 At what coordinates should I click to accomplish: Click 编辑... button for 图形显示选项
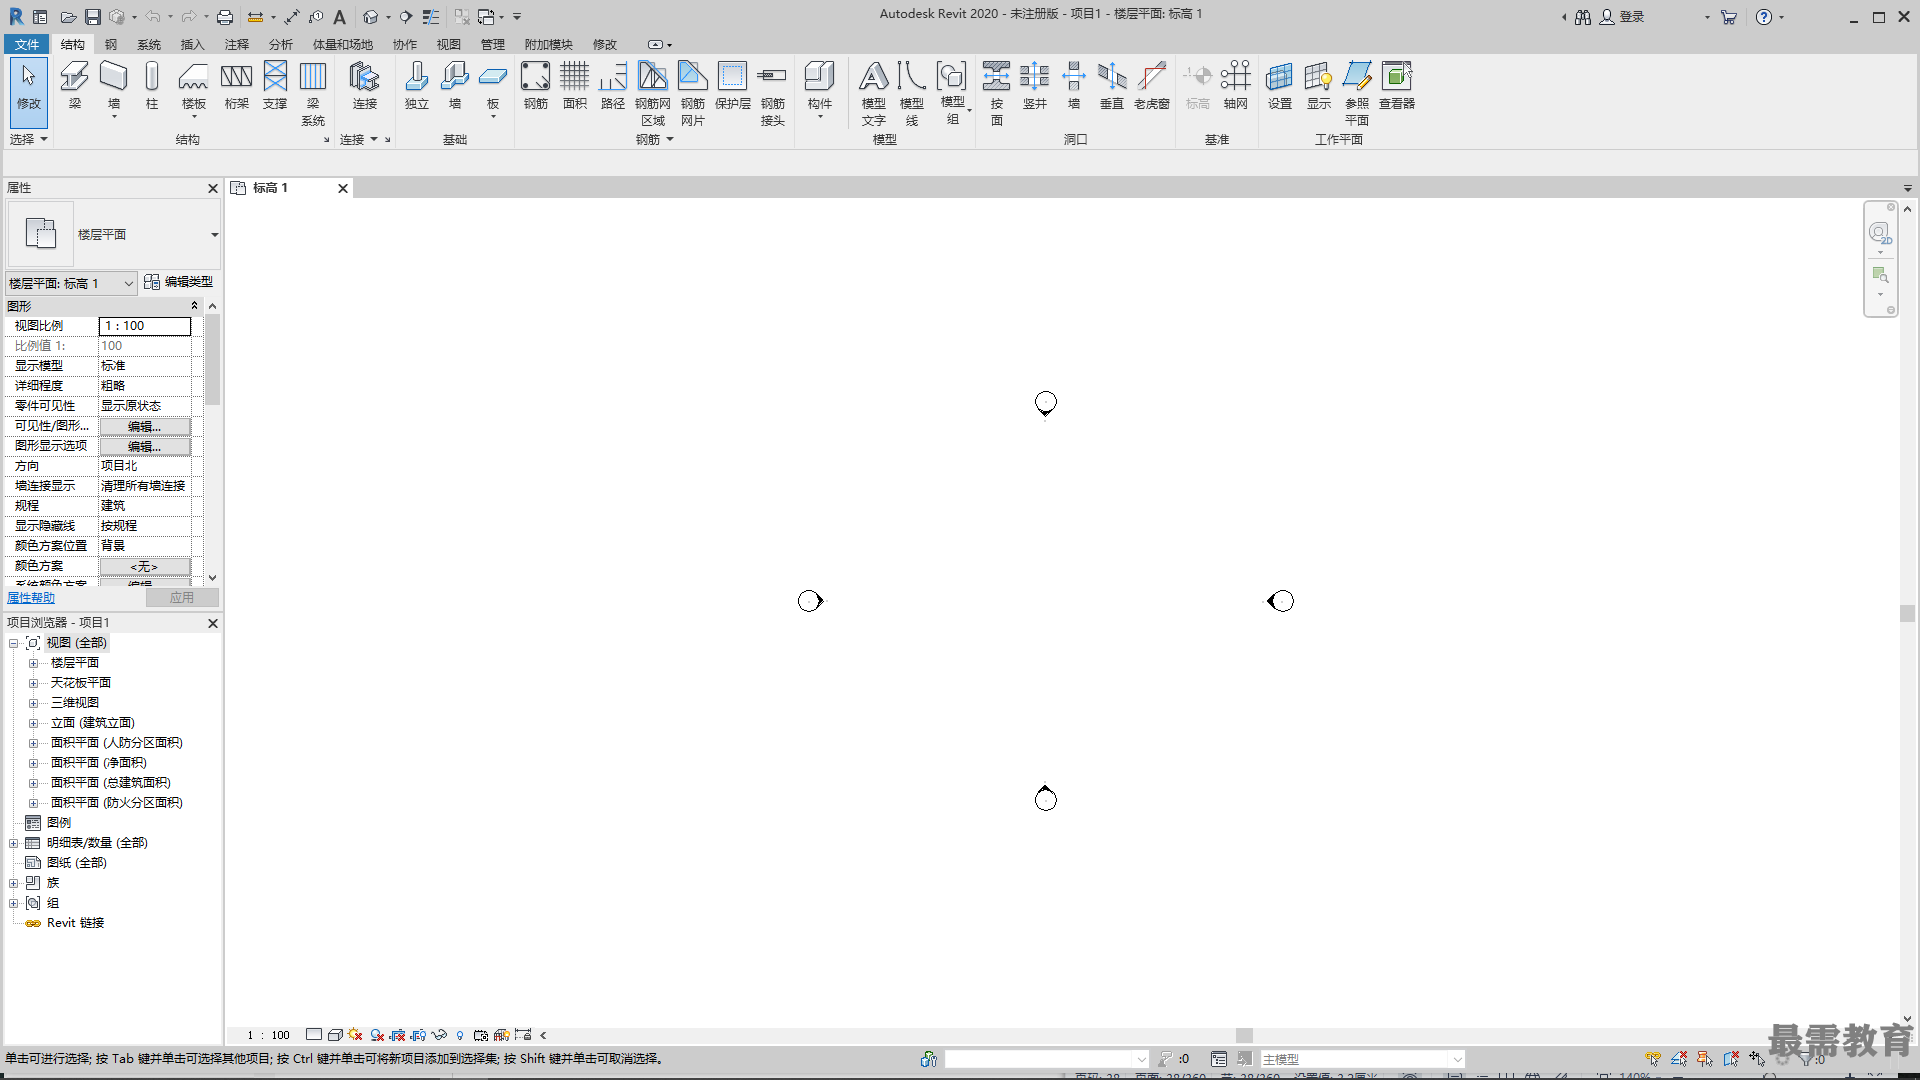[145, 446]
